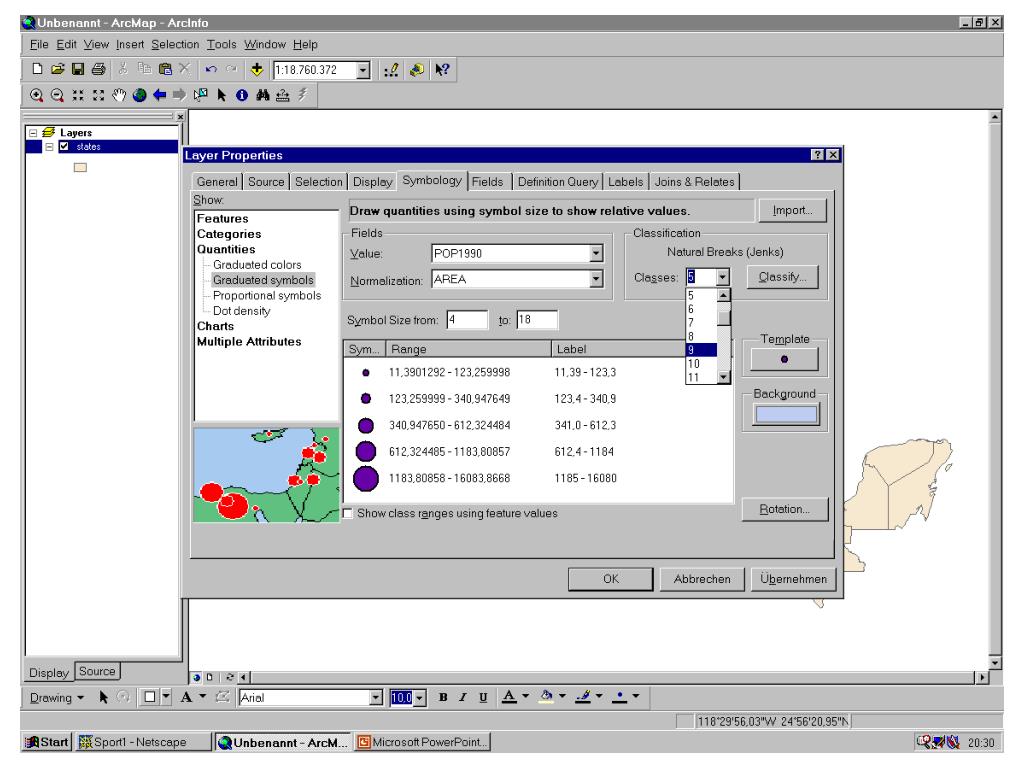Pick the Select Elements arrow tool

(221, 95)
